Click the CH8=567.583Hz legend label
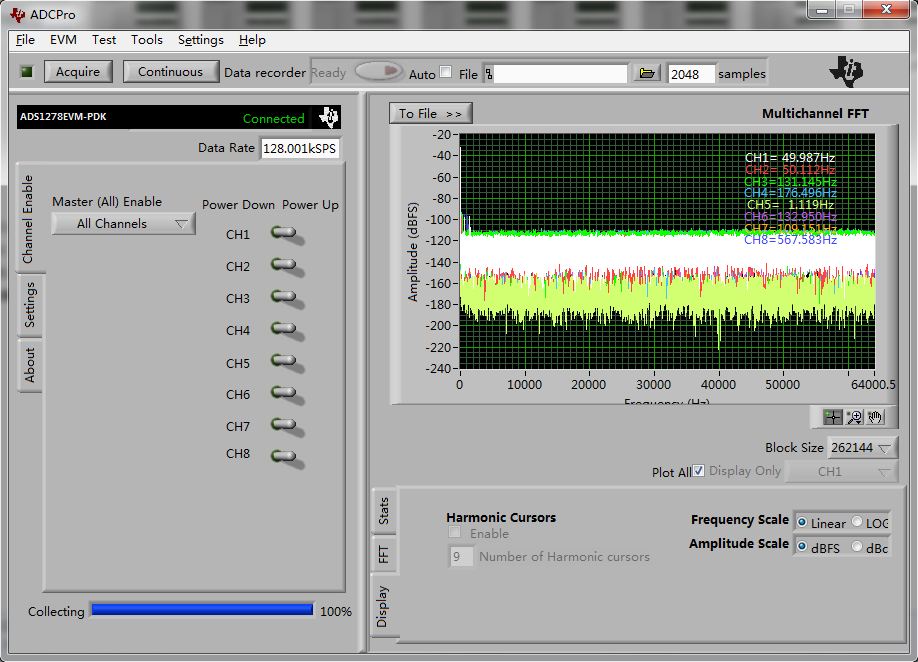 [790, 239]
